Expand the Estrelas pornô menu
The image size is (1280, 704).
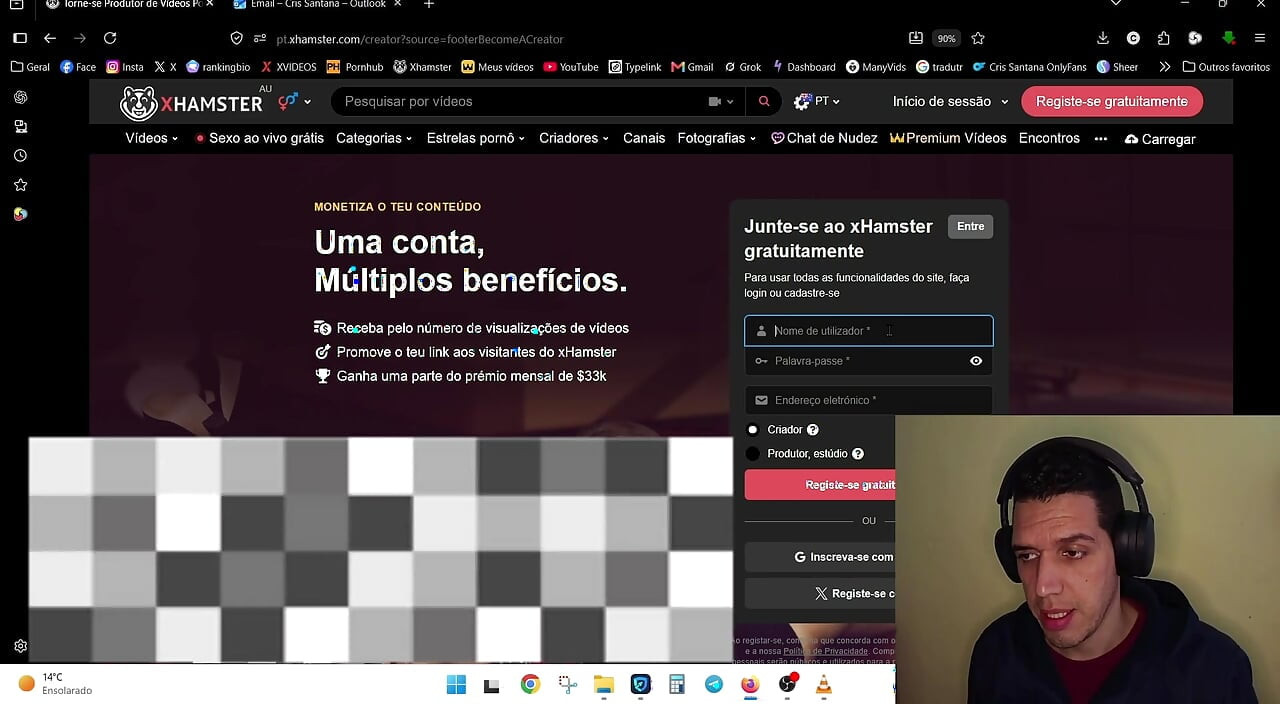(475, 138)
